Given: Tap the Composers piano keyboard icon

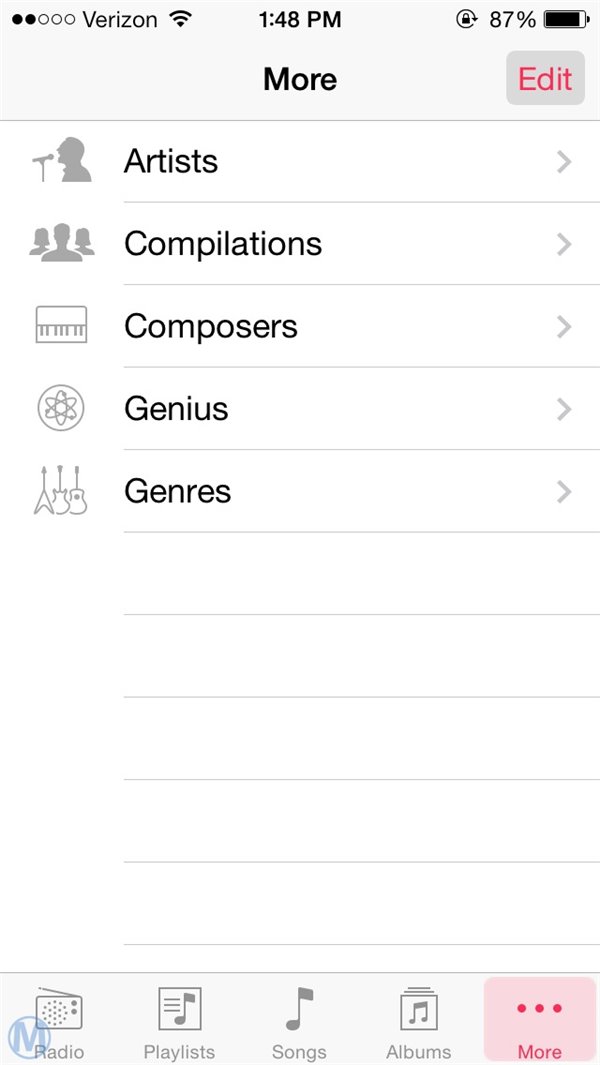Looking at the screenshot, I should (x=61, y=326).
